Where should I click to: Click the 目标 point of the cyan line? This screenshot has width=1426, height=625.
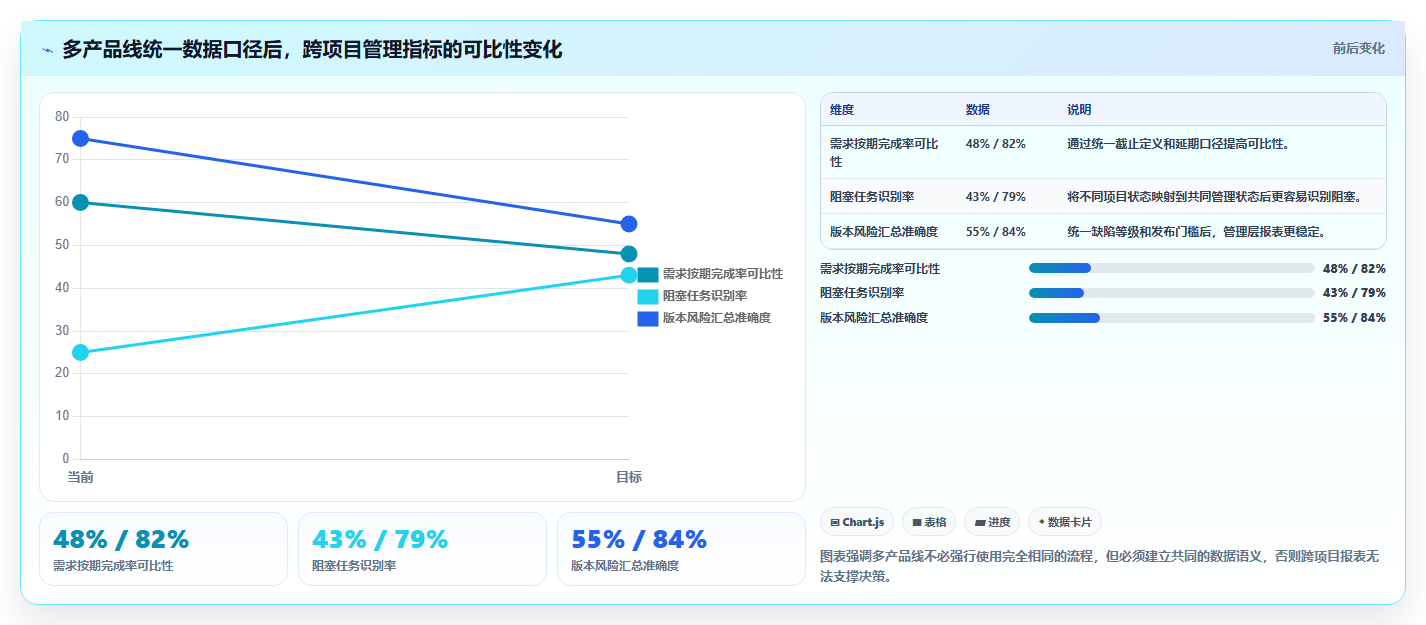(x=629, y=275)
